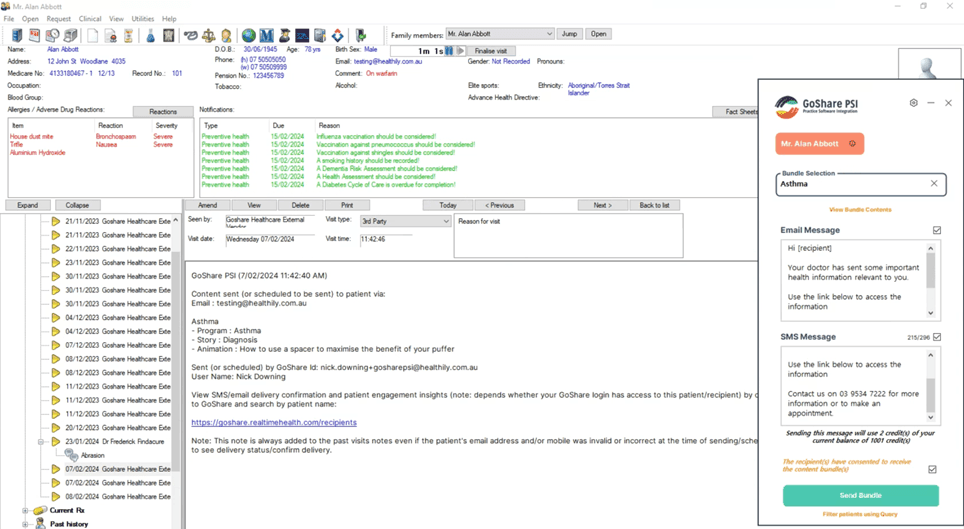Click the globe toolbar icon
Viewport: 964px width, 529px height.
248,35
